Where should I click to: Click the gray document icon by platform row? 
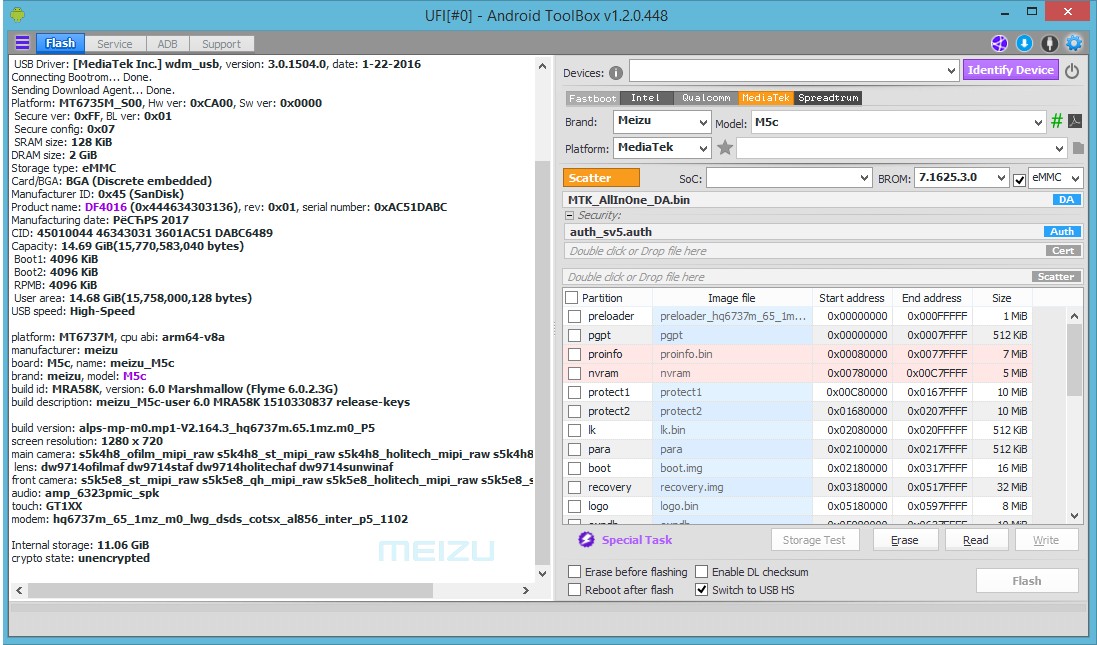click(1078, 148)
